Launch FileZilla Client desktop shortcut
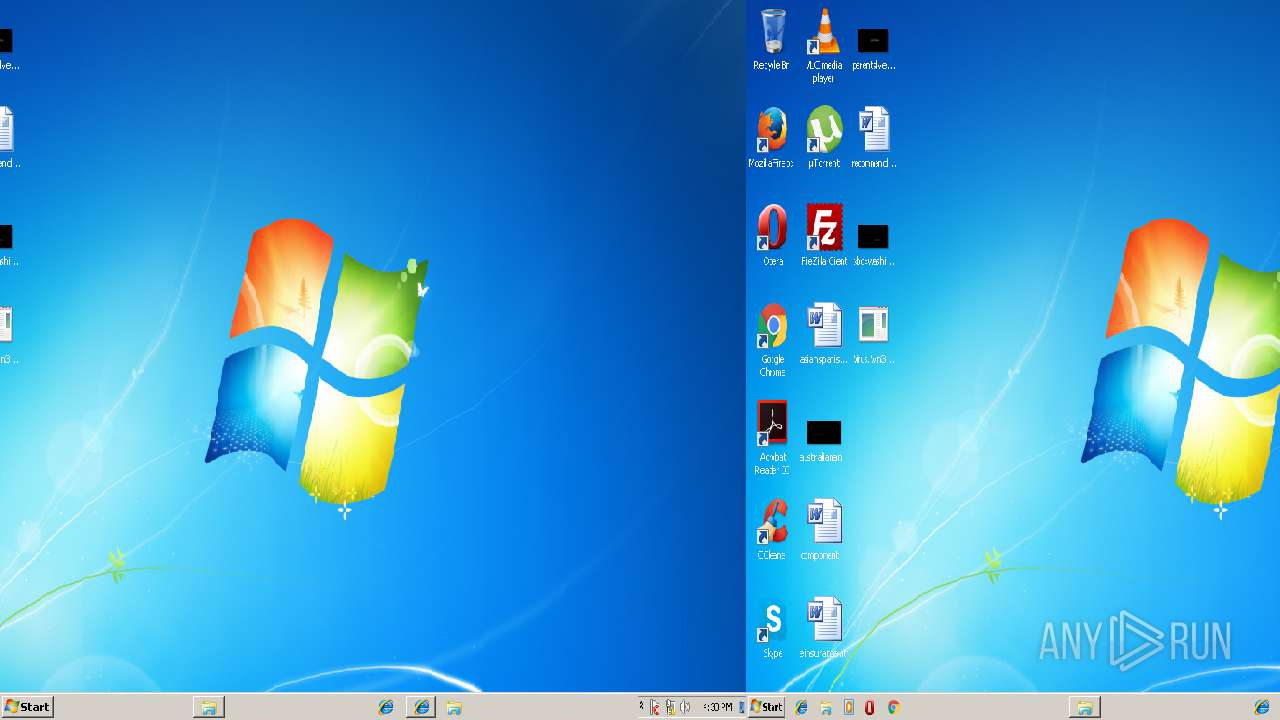 (823, 236)
